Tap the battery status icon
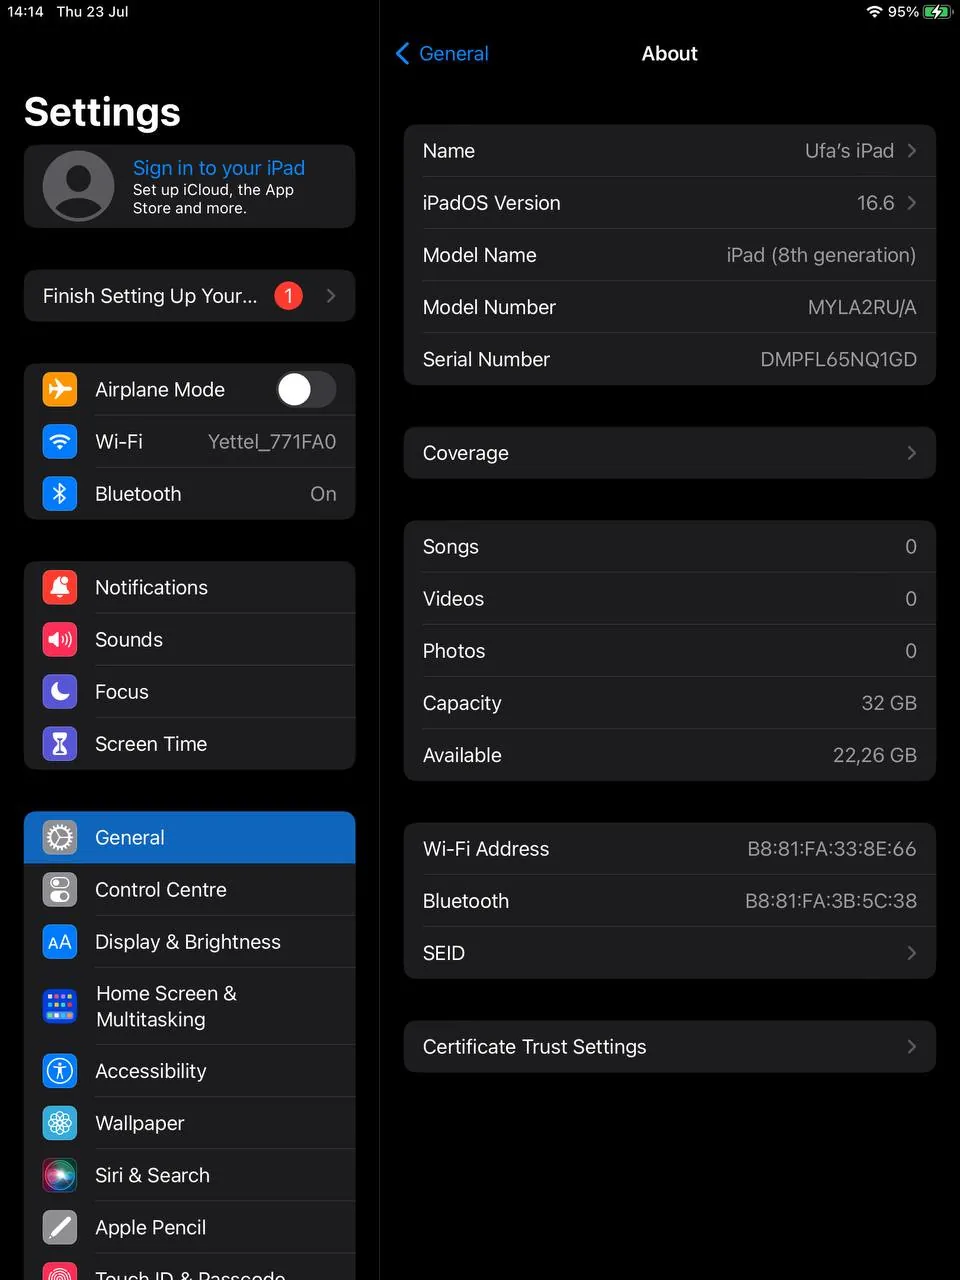Screen dimensions: 960x1280 [938, 12]
